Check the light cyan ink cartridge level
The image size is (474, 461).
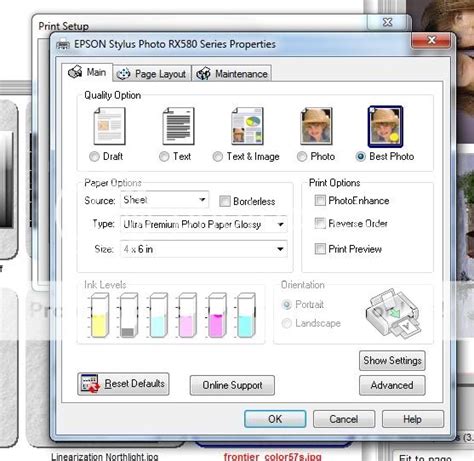[158, 315]
